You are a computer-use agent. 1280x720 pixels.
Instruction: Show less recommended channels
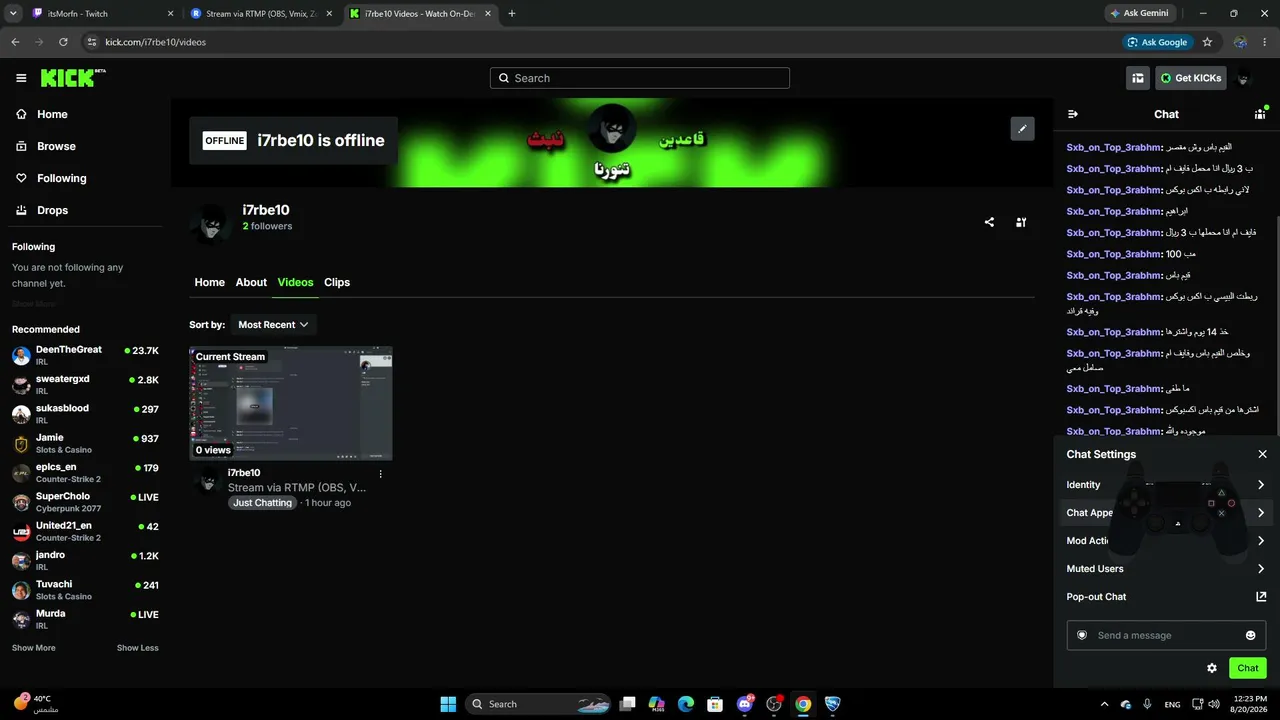coord(138,648)
